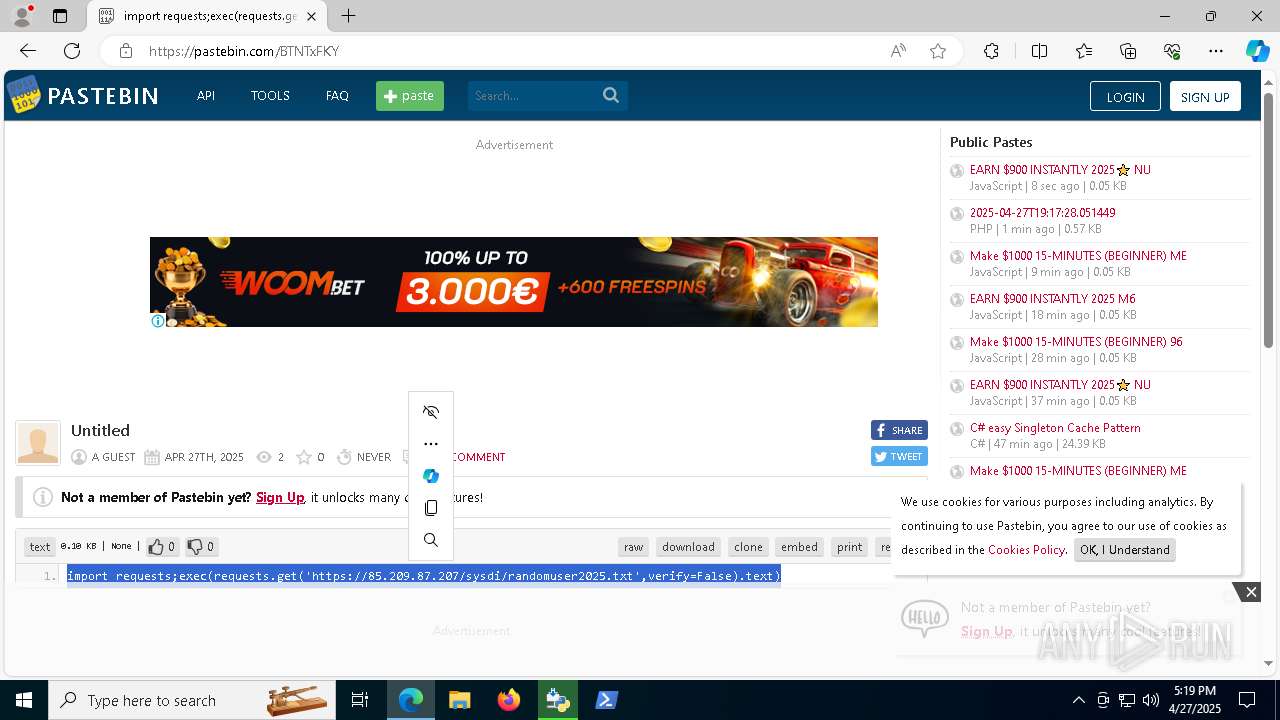The image size is (1280, 720).
Task: Open 'C# easy Singleton Cache Pattern' paste
Action: point(1055,428)
